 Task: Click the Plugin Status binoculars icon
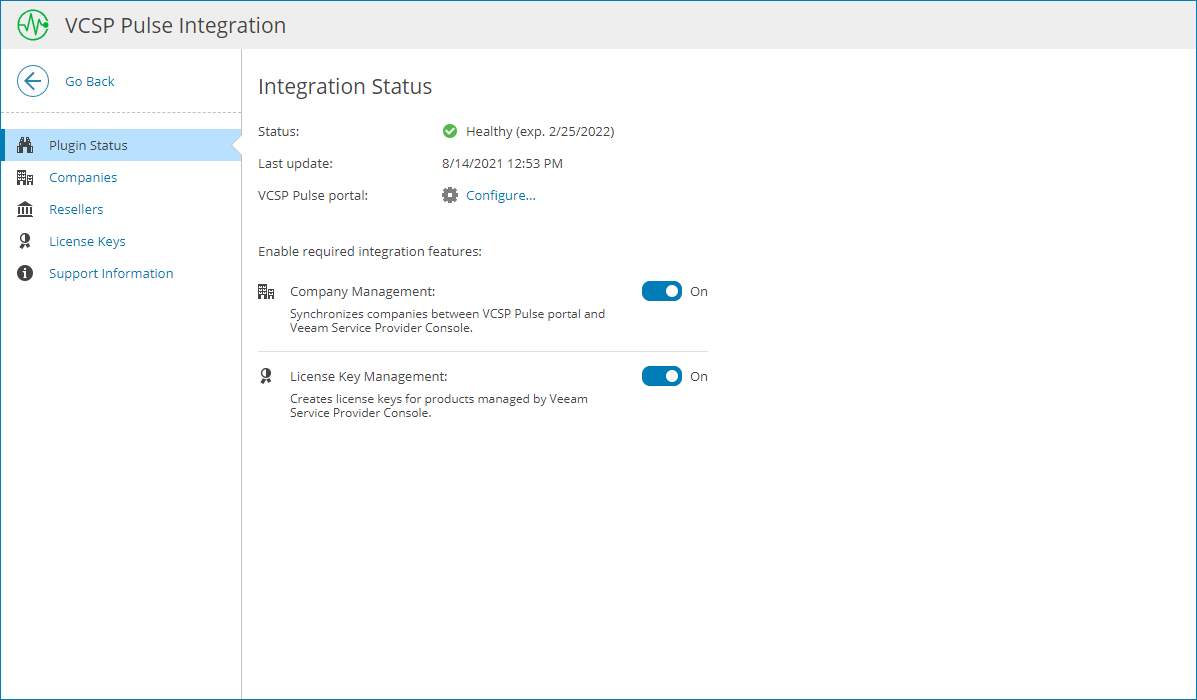point(26,145)
